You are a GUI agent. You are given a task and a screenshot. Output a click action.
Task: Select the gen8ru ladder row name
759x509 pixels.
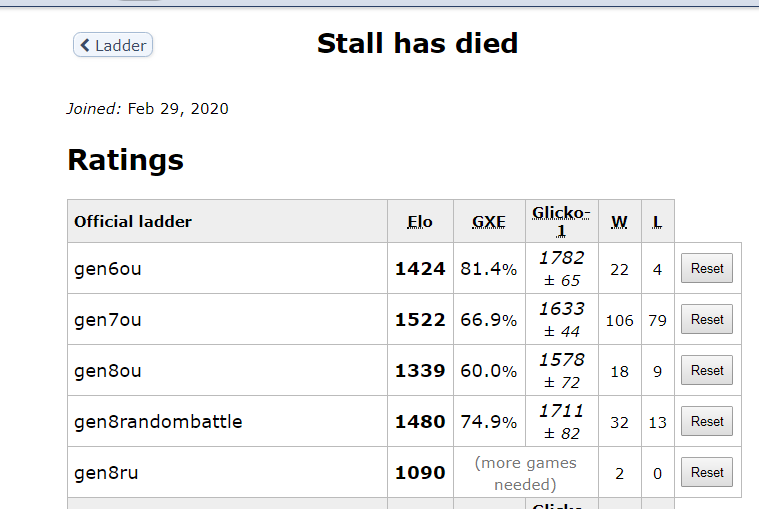[106, 473]
